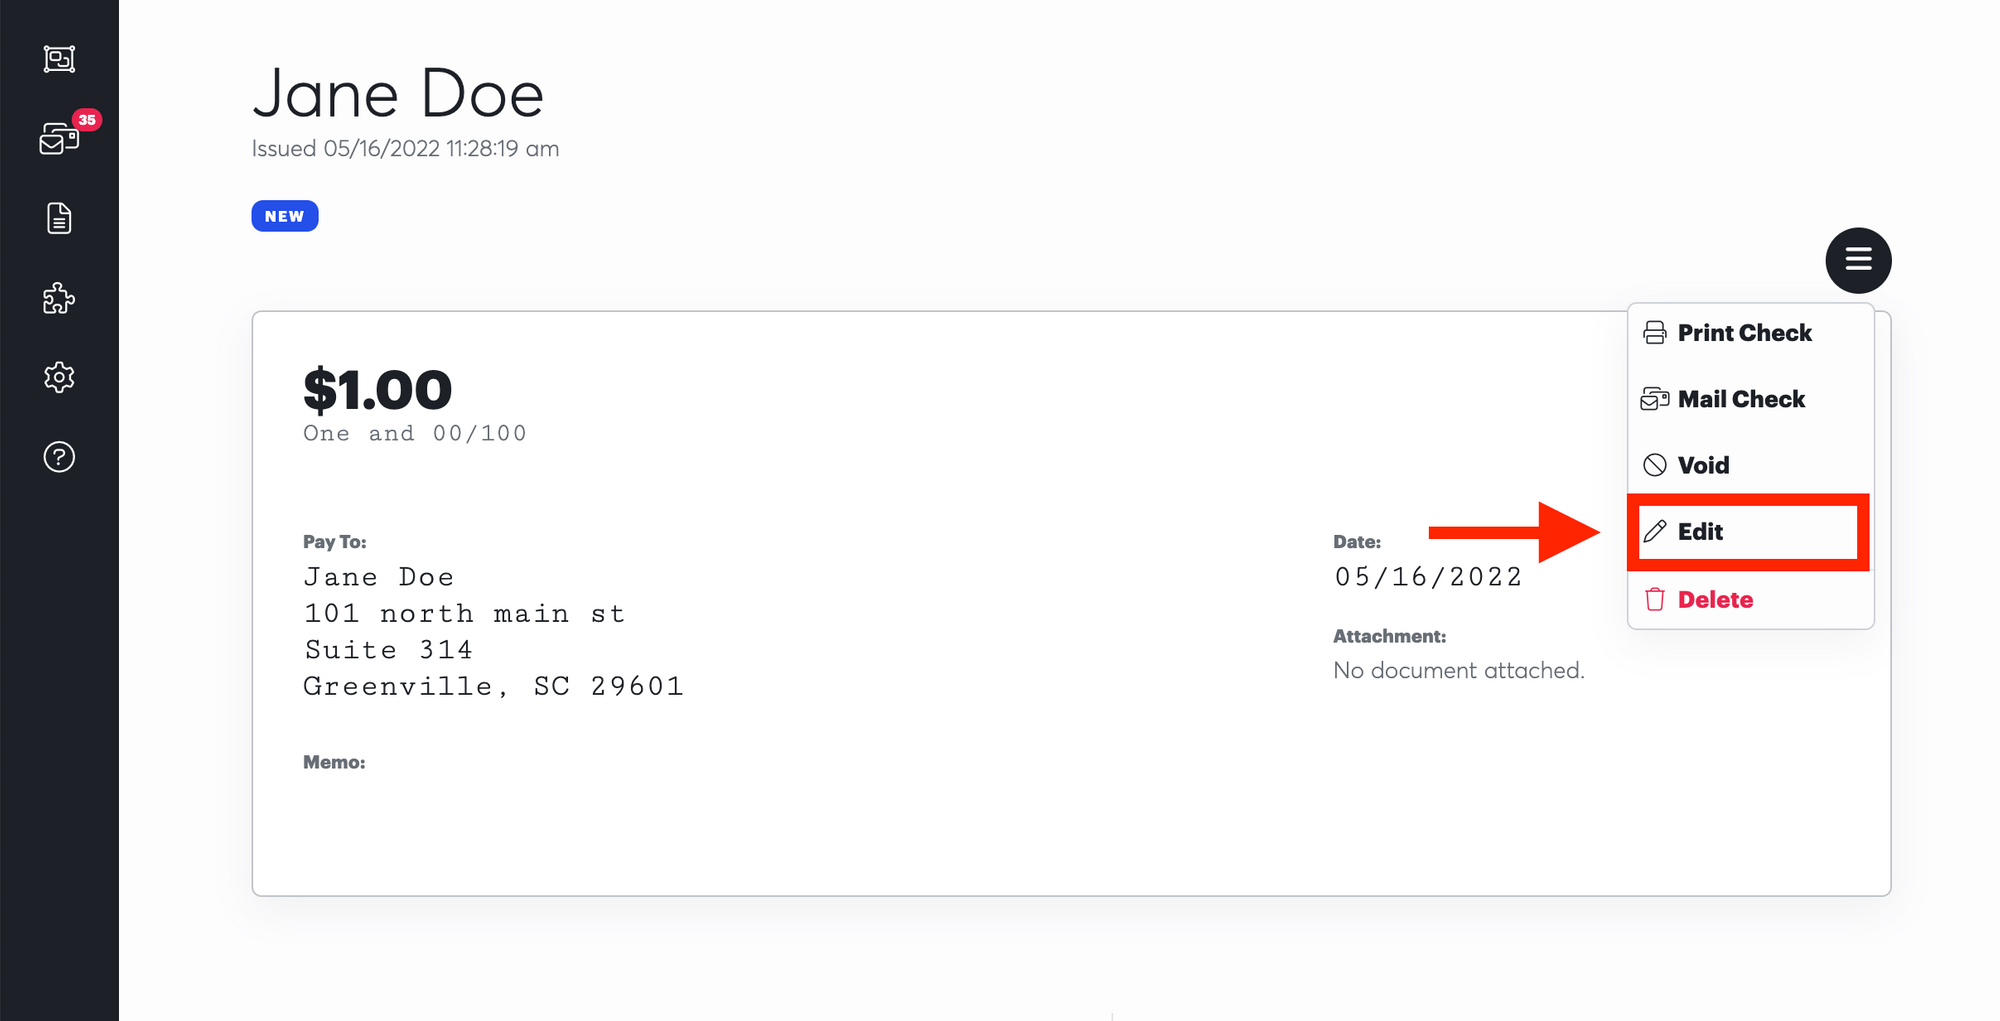Click the trash icon beside Delete
The height and width of the screenshot is (1021, 2000).
[1655, 599]
